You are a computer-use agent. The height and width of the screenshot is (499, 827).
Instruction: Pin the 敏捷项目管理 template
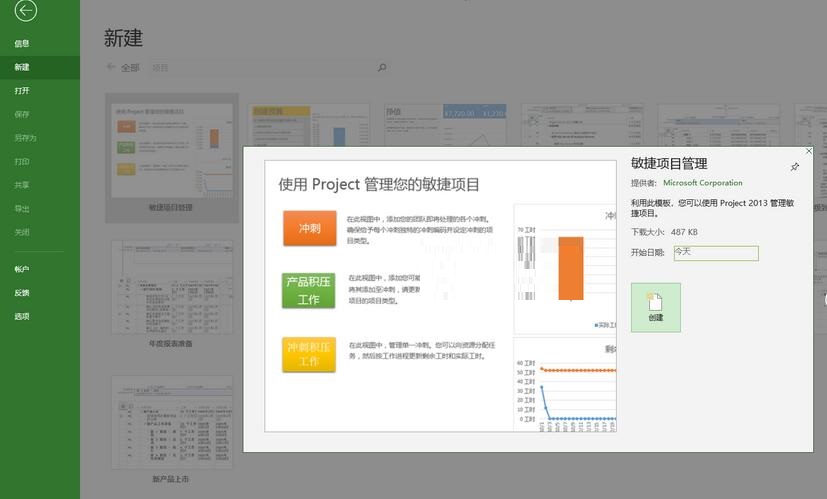tap(795, 167)
